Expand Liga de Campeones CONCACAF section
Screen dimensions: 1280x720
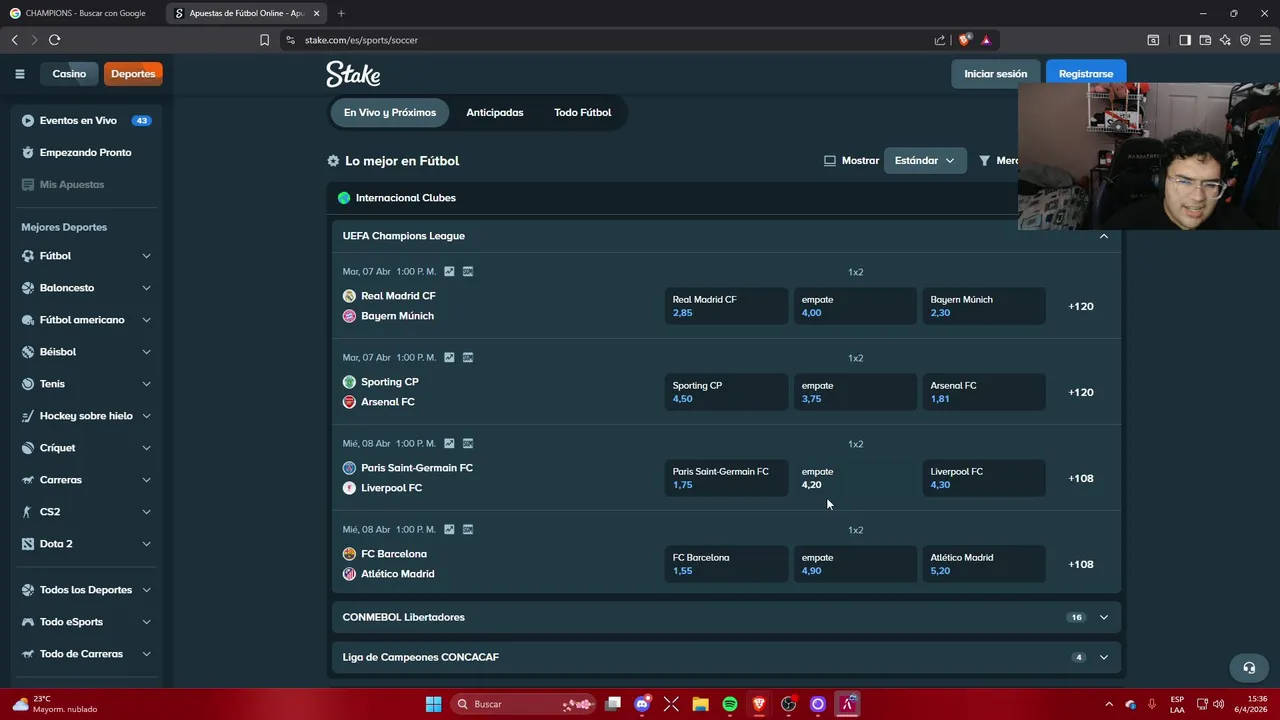click(x=1104, y=657)
